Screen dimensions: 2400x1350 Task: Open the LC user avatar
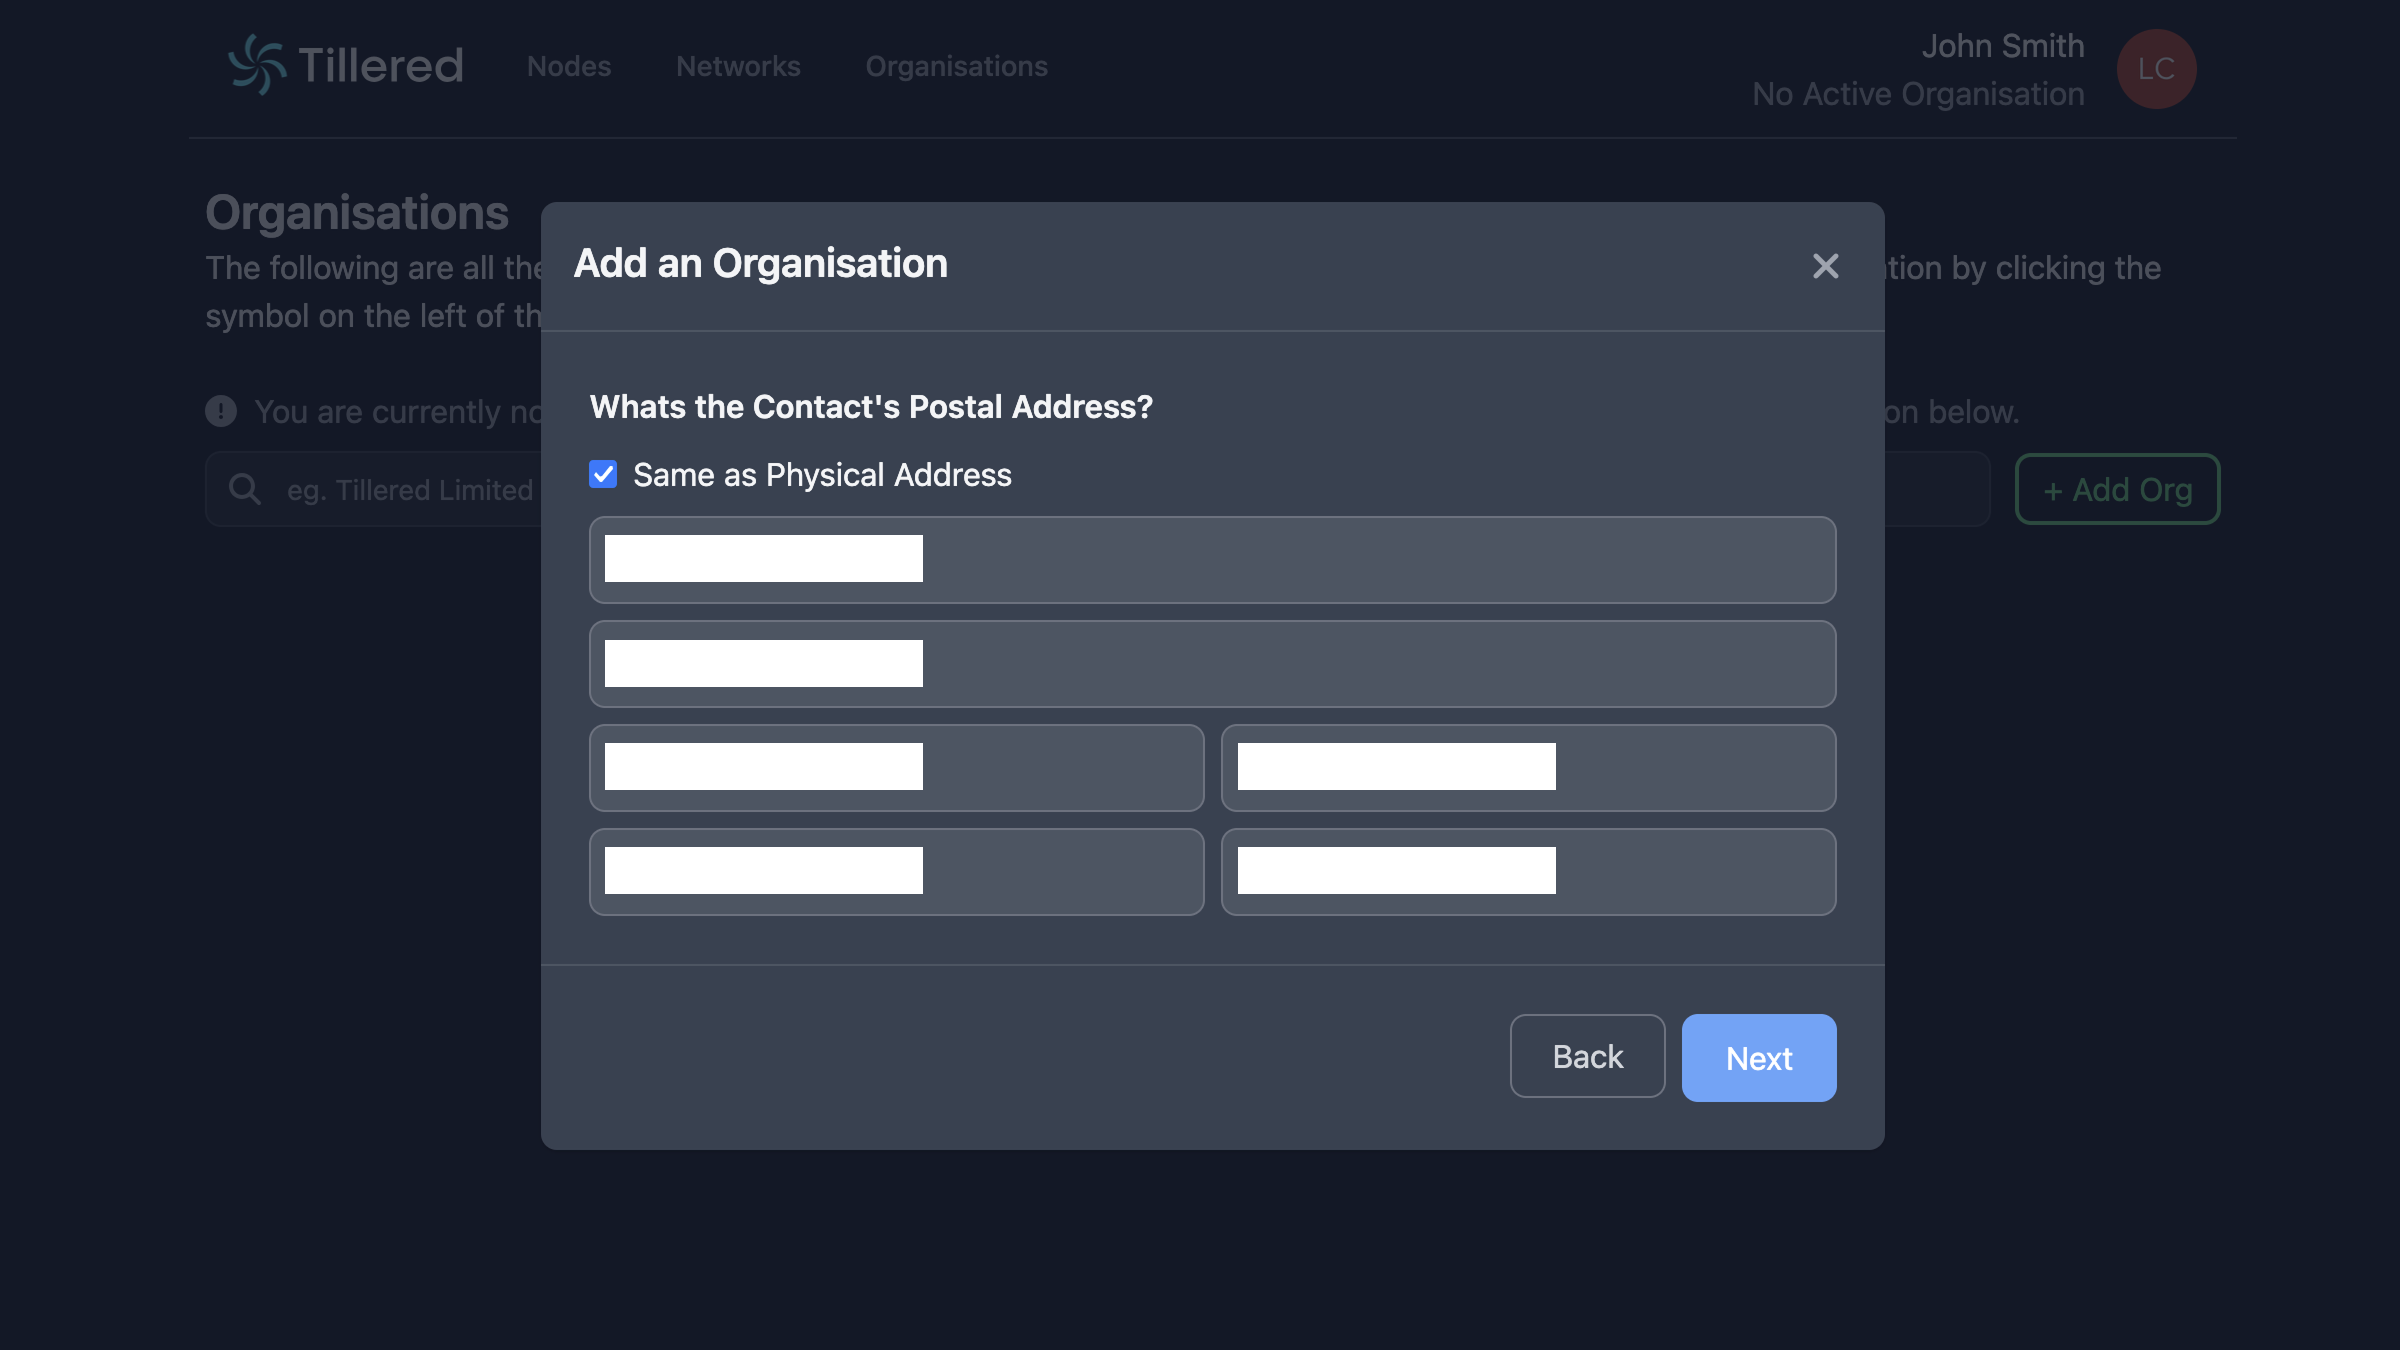(x=2156, y=69)
